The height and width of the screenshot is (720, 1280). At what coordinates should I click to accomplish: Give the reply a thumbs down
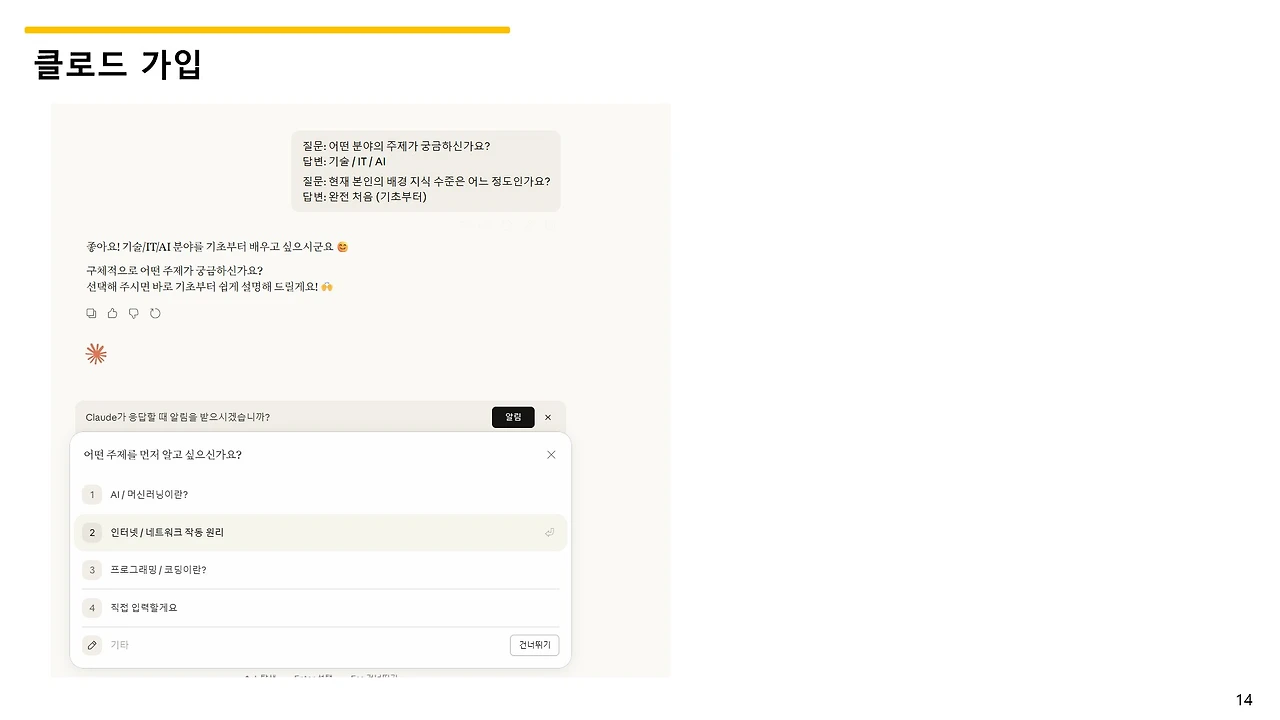(134, 313)
